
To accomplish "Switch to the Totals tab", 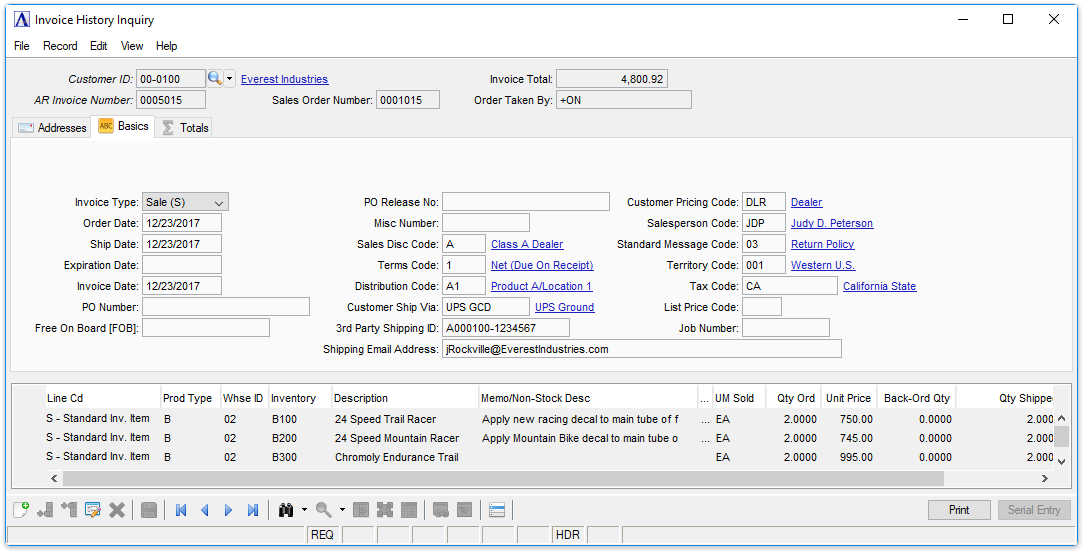I will click(184, 128).
